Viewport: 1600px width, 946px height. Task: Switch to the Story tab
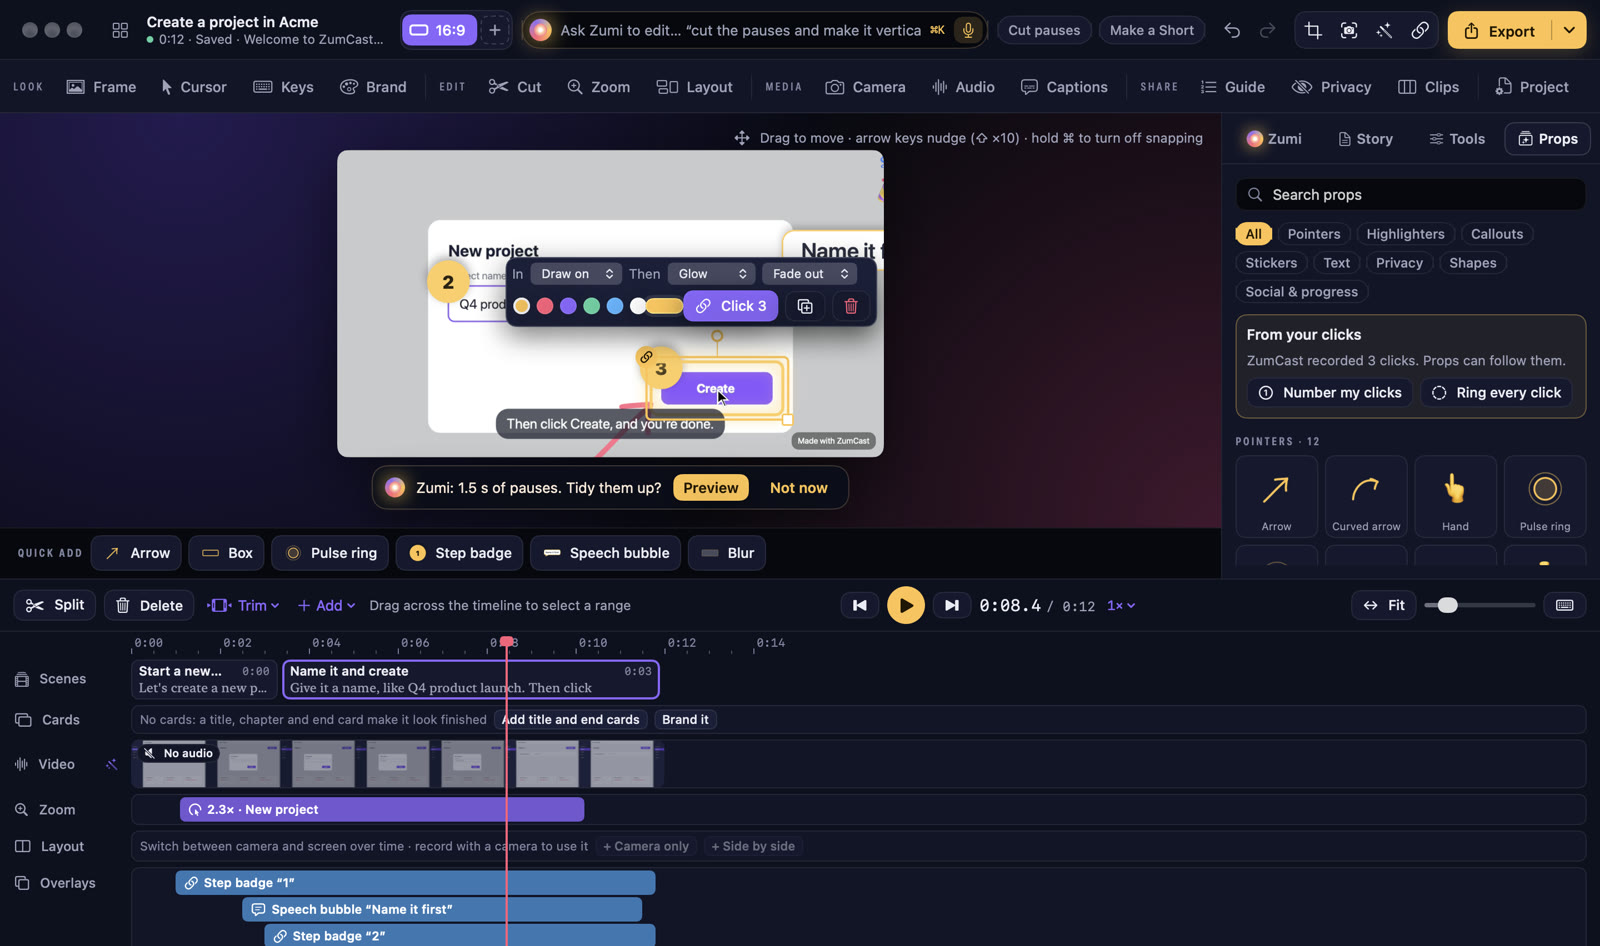(1365, 139)
